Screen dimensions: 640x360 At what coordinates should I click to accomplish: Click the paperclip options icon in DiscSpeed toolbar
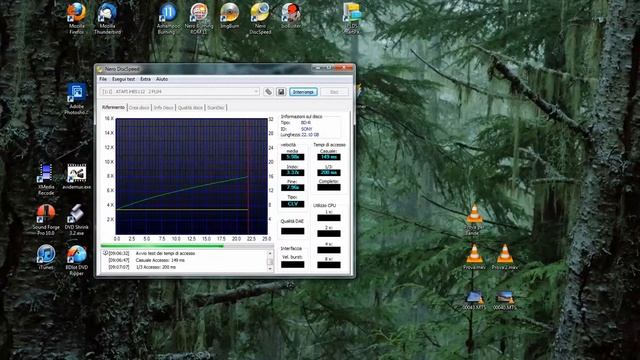268,92
